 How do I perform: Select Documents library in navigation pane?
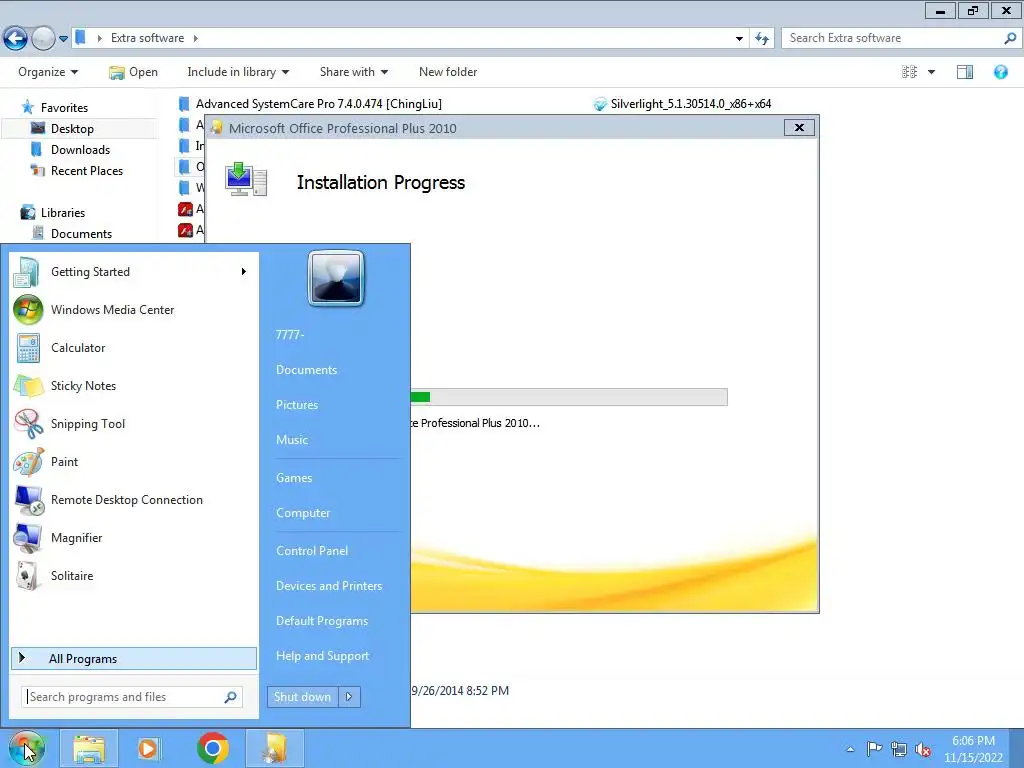click(81, 234)
